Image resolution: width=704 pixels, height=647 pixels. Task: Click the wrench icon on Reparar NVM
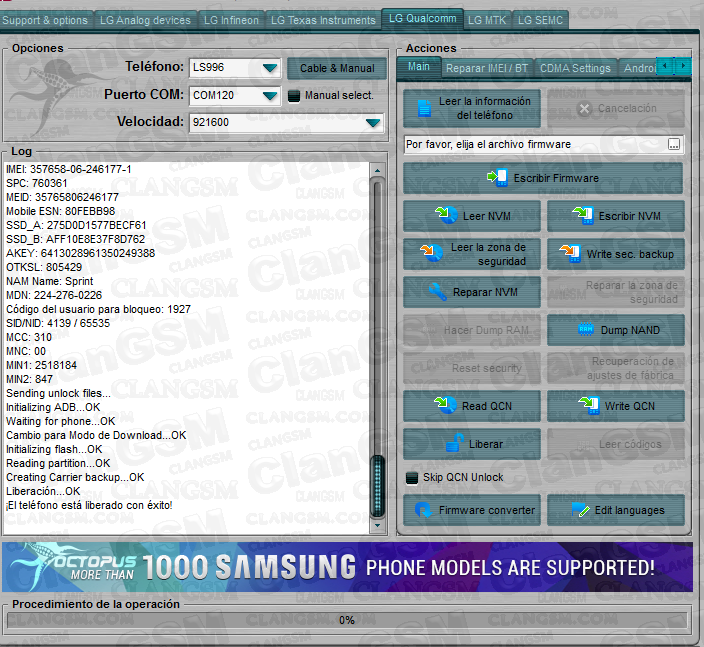coord(437,292)
